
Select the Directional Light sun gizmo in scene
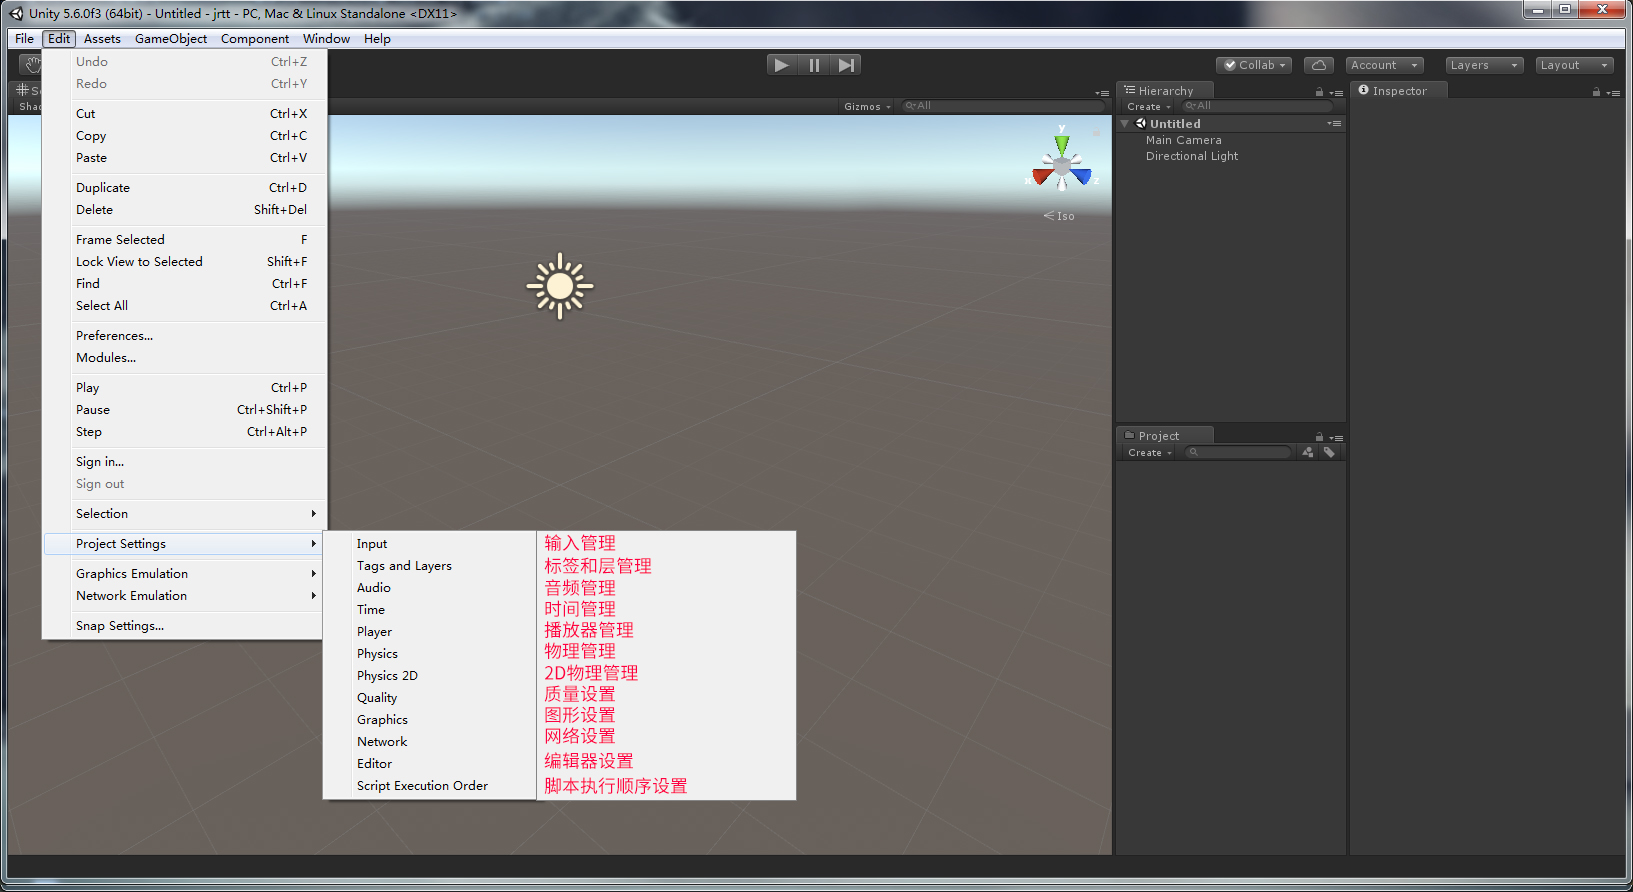point(560,286)
